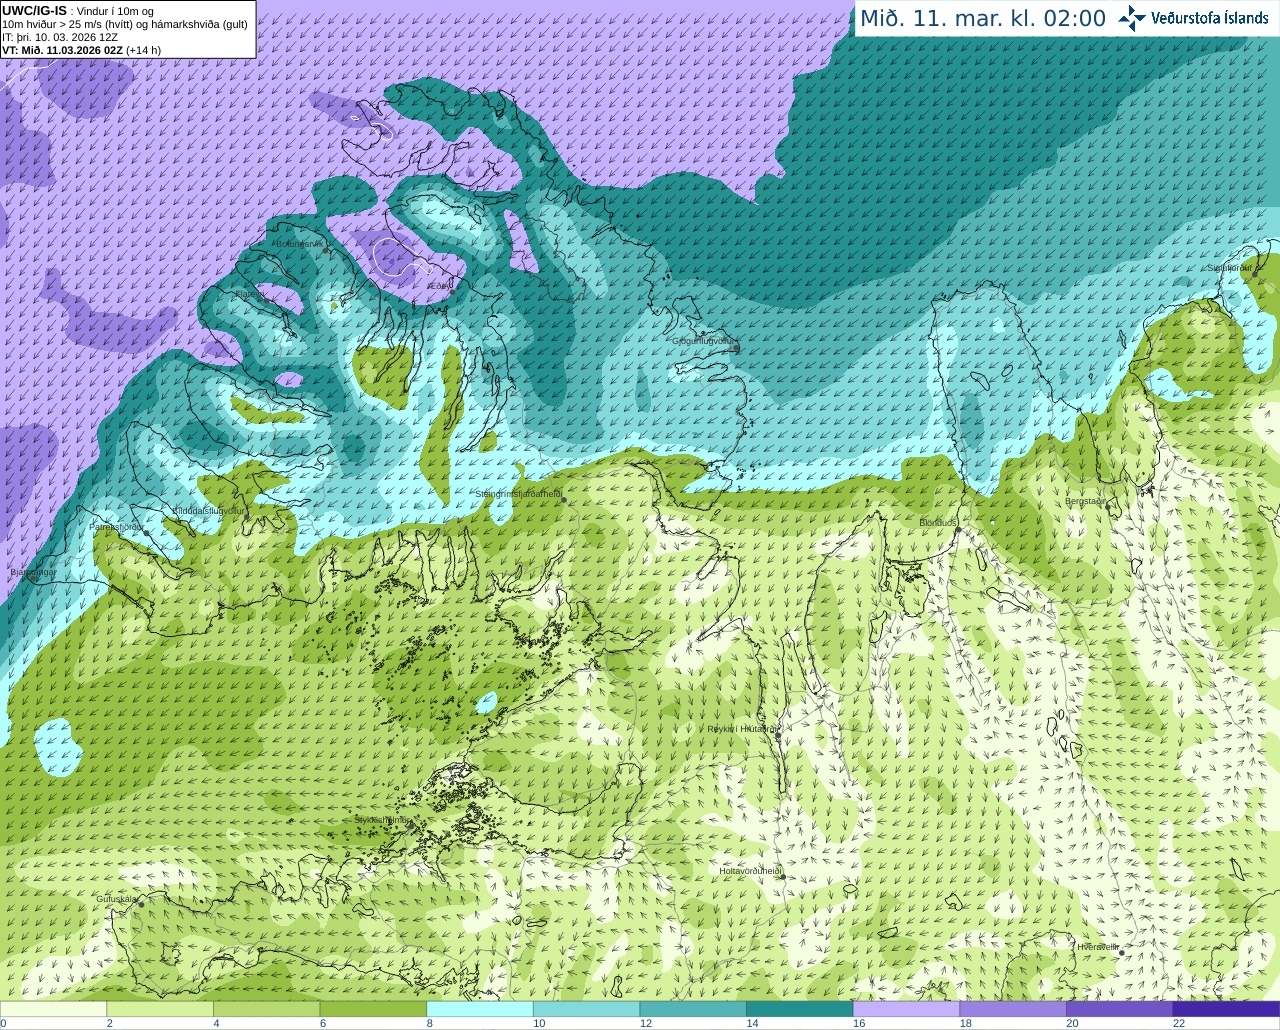Click the 8–10 m/s cyan legend swatch
This screenshot has width=1280, height=1030.
tap(480, 1009)
